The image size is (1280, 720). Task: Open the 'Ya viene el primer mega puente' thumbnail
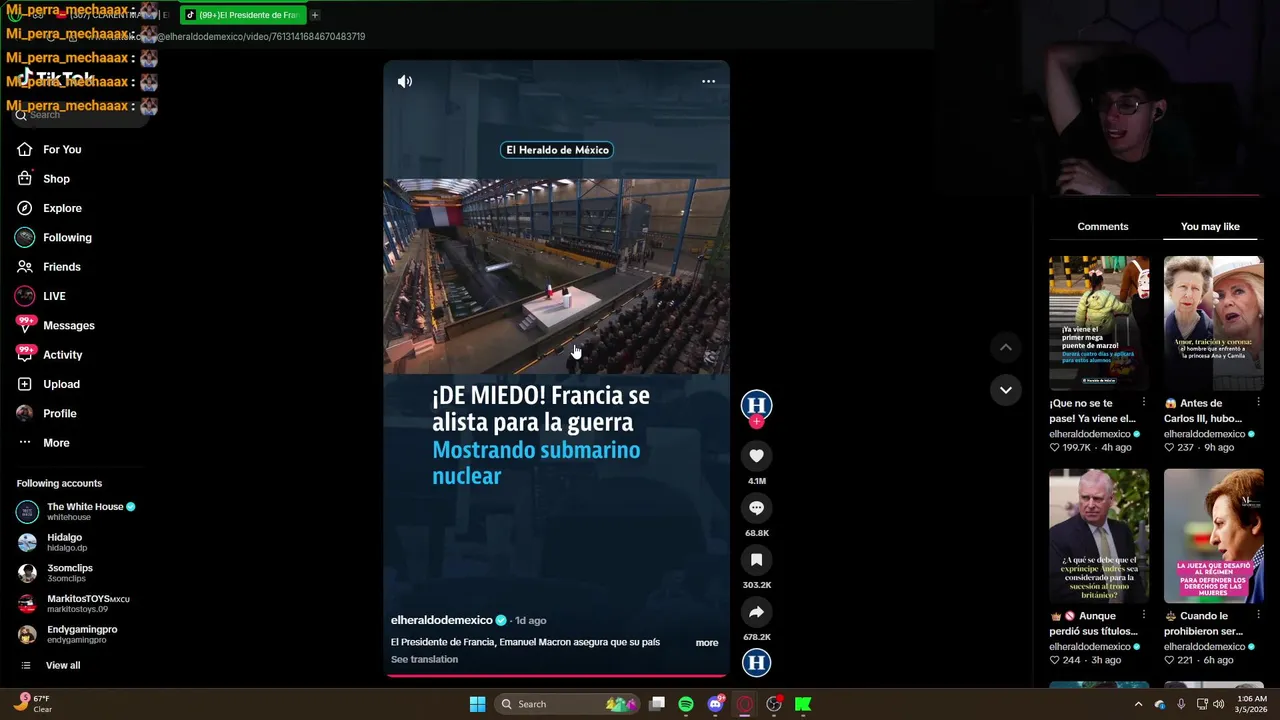(x=1099, y=323)
